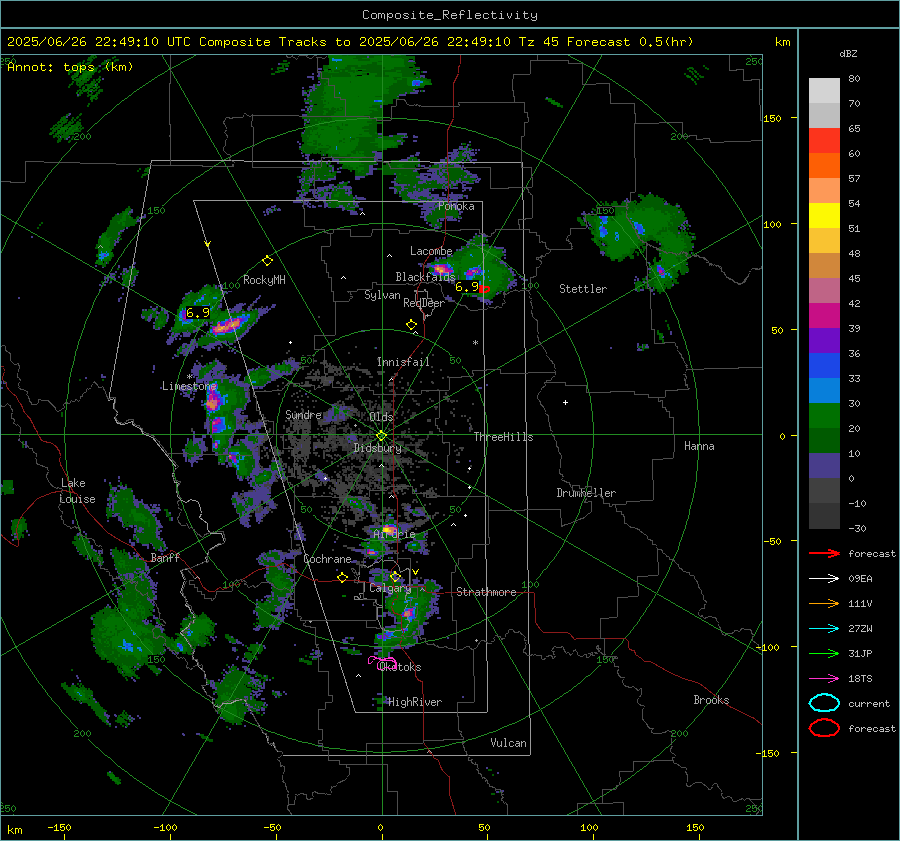This screenshot has height=841, width=900.
Task: Click the Brooks label
Action: [711, 700]
